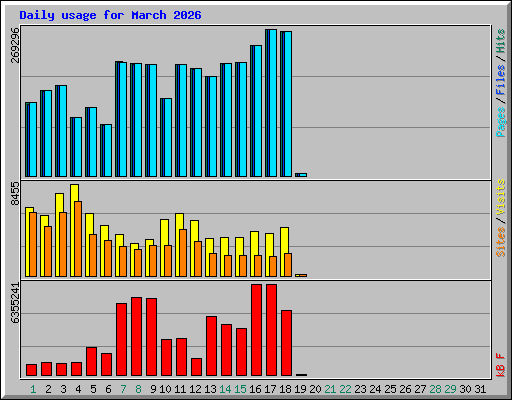This screenshot has height=400, width=512.
Task: Click day 7 on the x-axis
Action: click(x=123, y=389)
